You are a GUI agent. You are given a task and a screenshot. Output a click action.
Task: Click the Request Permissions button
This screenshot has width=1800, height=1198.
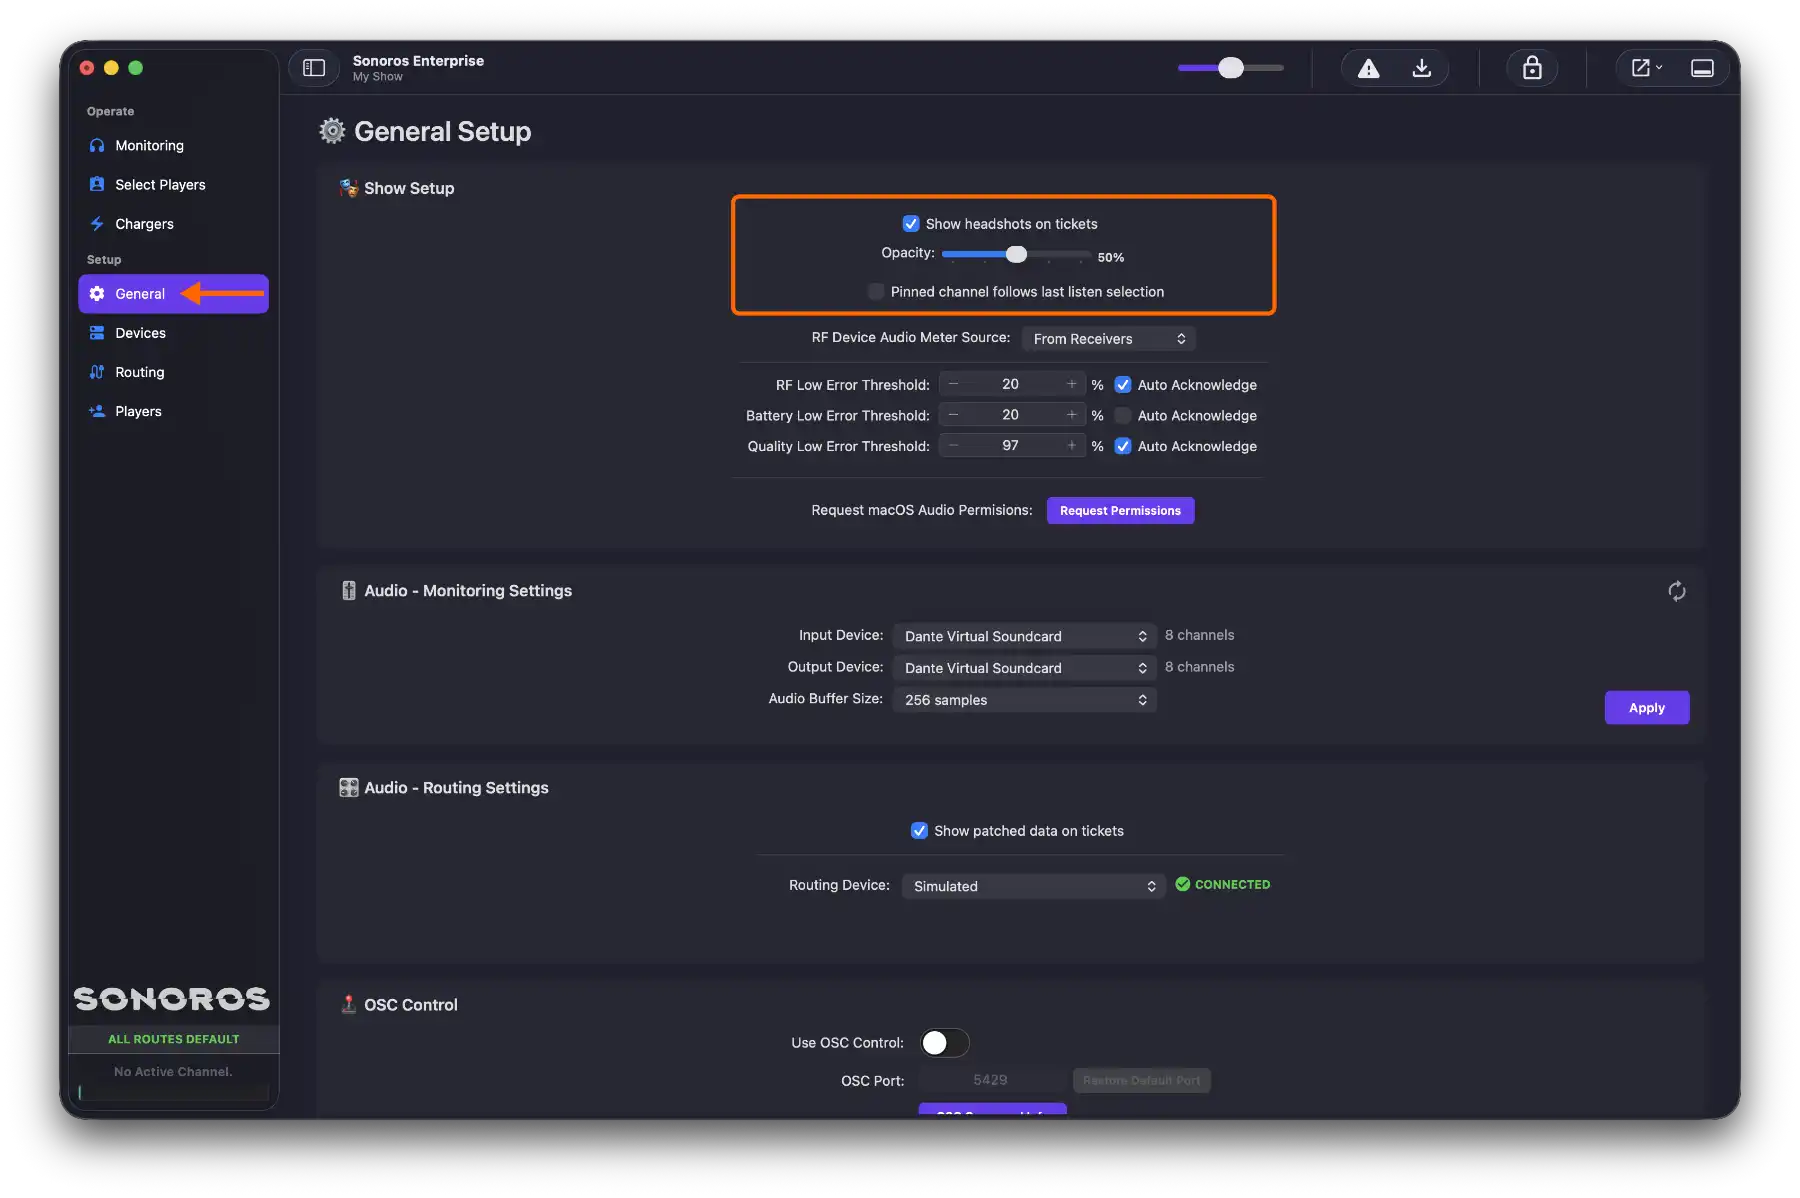[x=1120, y=511]
